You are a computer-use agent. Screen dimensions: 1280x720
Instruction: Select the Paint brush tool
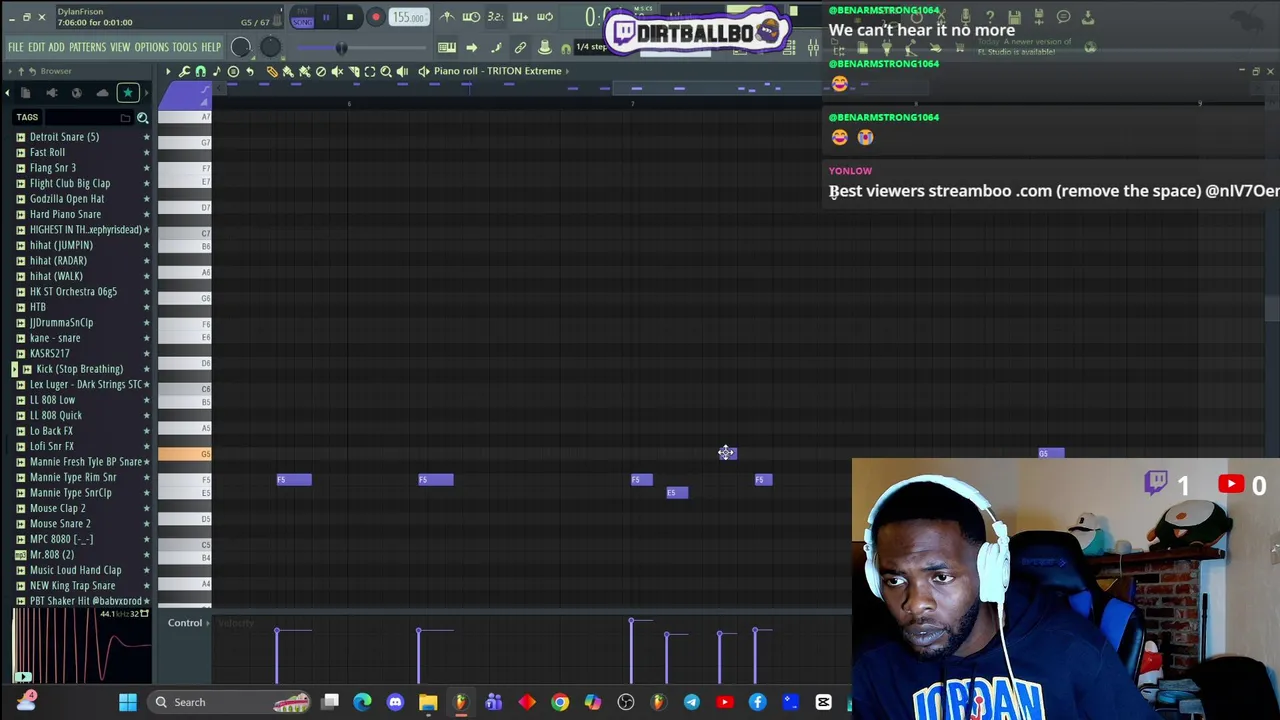coord(288,71)
